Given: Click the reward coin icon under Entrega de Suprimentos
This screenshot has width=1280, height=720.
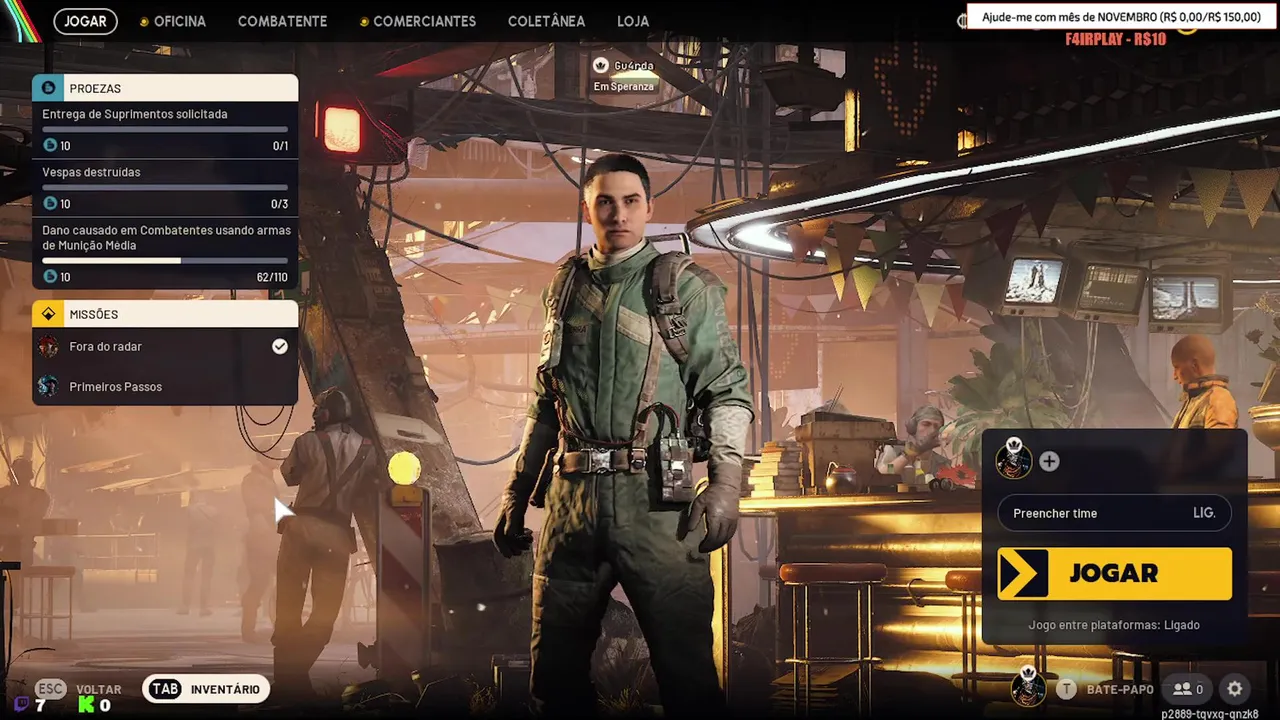Looking at the screenshot, I should tap(50, 145).
